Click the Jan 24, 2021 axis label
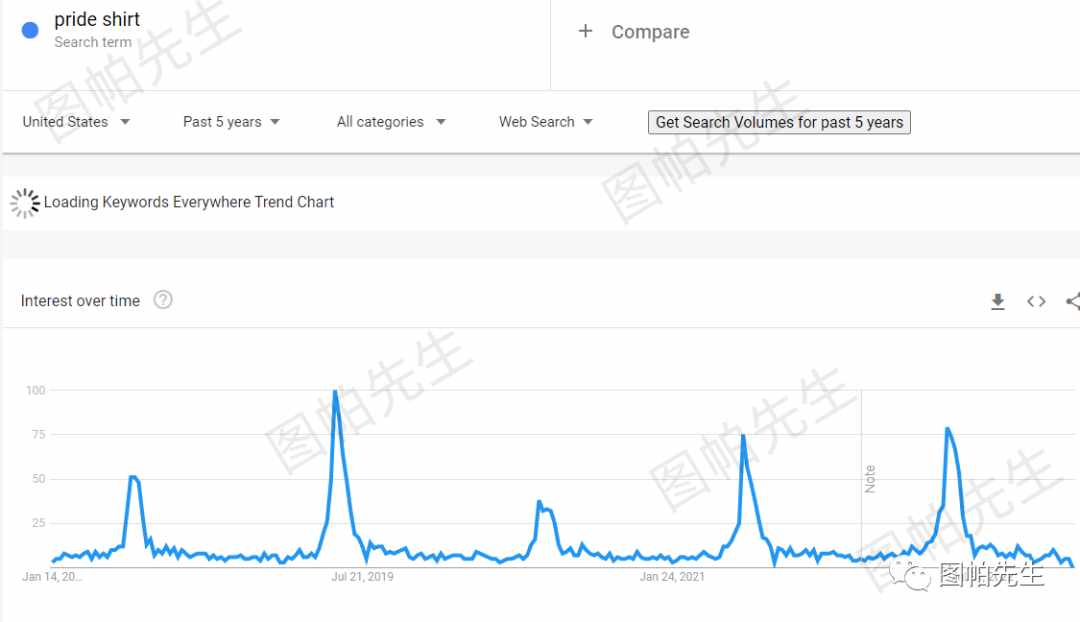The height and width of the screenshot is (622, 1080). pos(672,577)
